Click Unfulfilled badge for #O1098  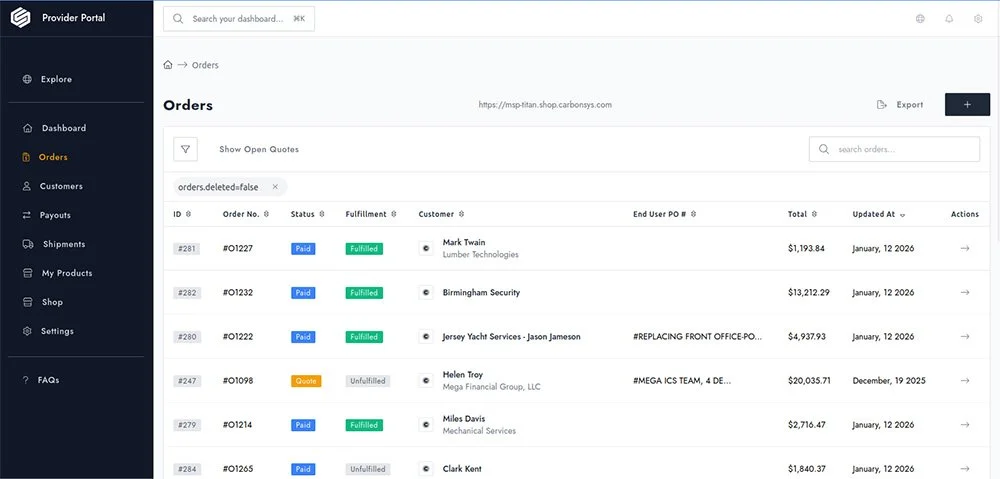[x=367, y=381]
